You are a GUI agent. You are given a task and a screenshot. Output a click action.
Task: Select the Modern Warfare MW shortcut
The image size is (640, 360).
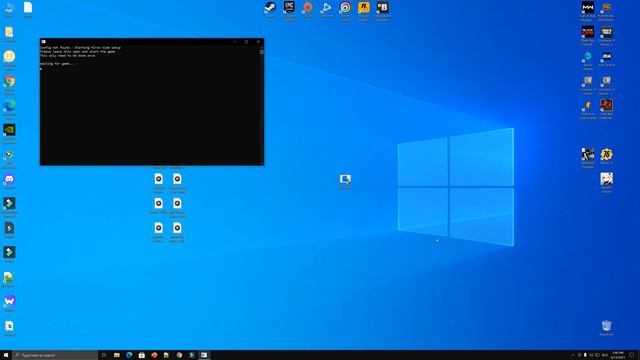588,7
